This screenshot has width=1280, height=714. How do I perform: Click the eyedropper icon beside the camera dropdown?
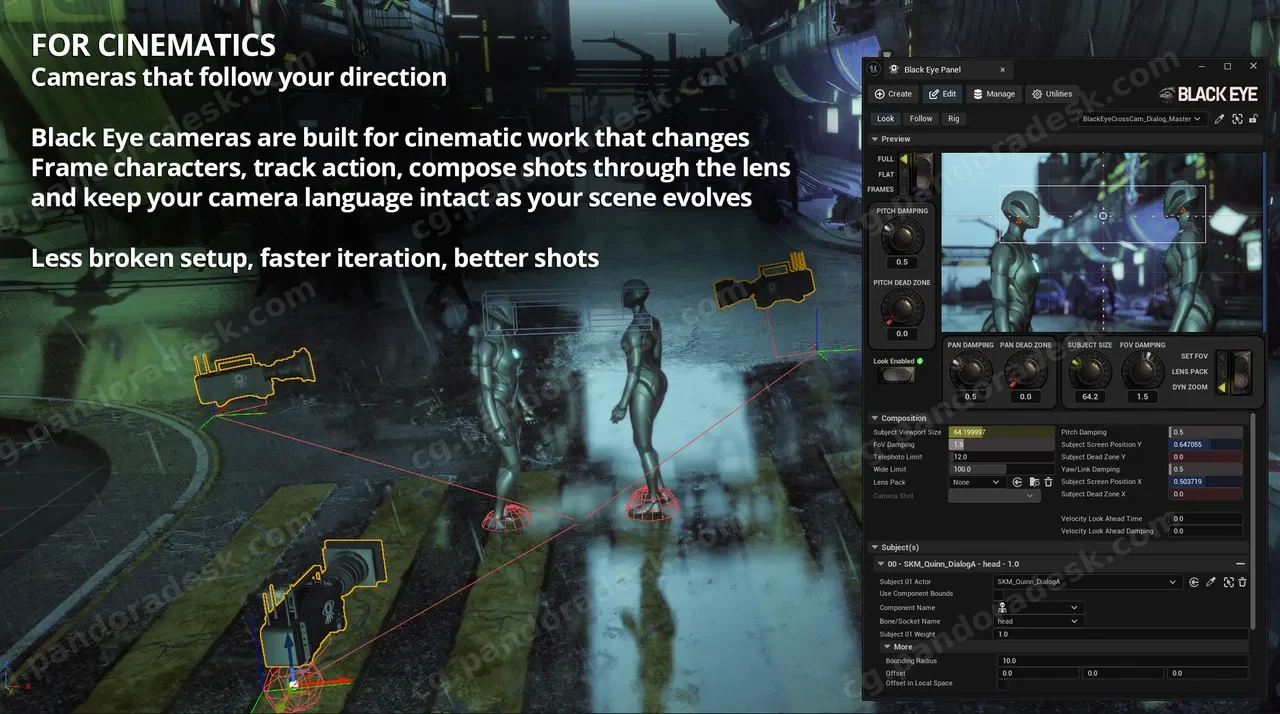pos(1219,119)
